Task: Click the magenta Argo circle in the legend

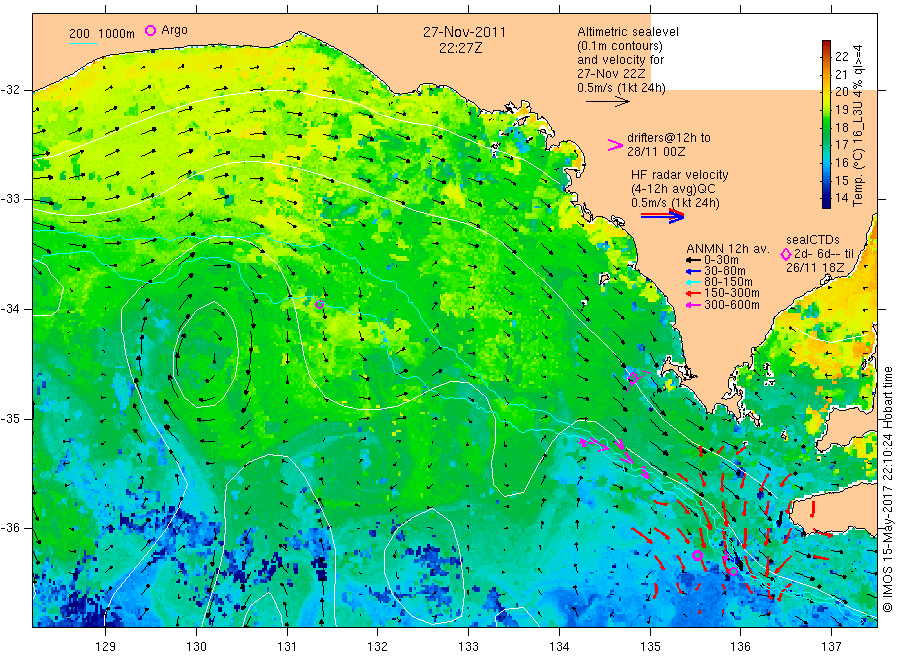Action: tap(150, 30)
